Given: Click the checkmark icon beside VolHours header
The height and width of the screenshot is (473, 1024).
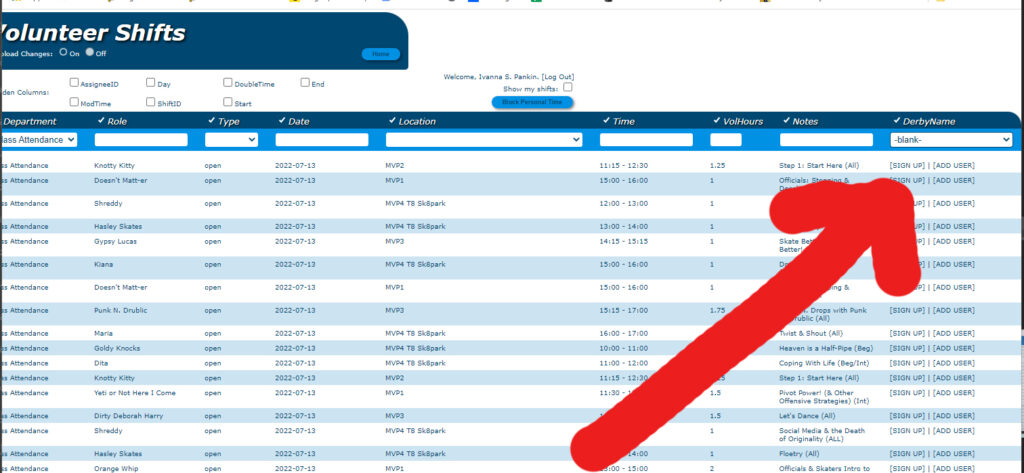Looking at the screenshot, I should [x=715, y=121].
